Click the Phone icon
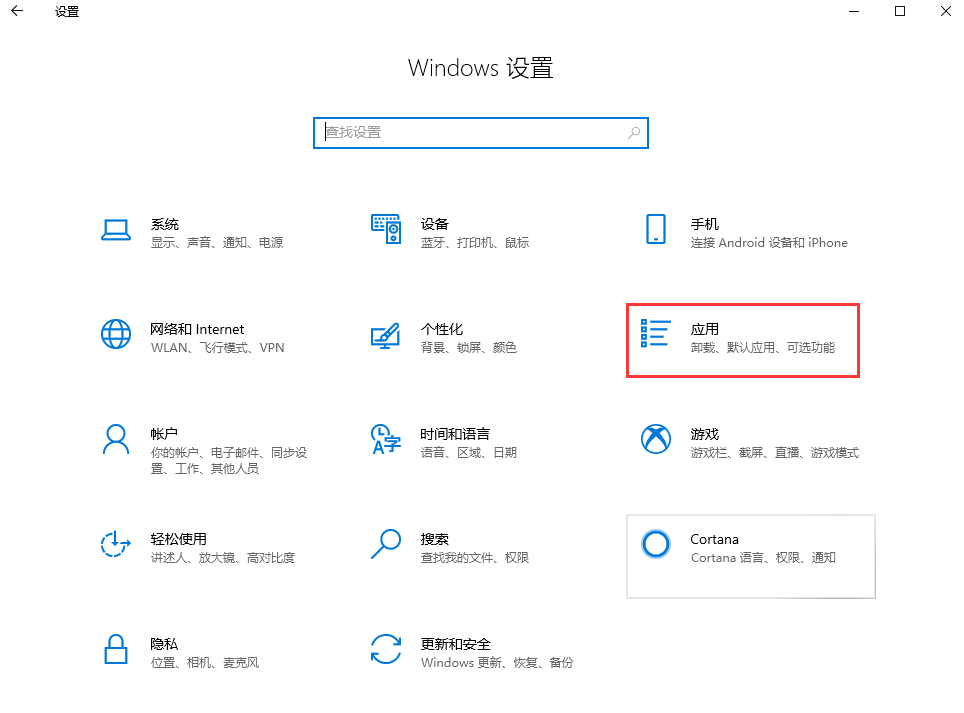964x713 pixels. pos(656,229)
